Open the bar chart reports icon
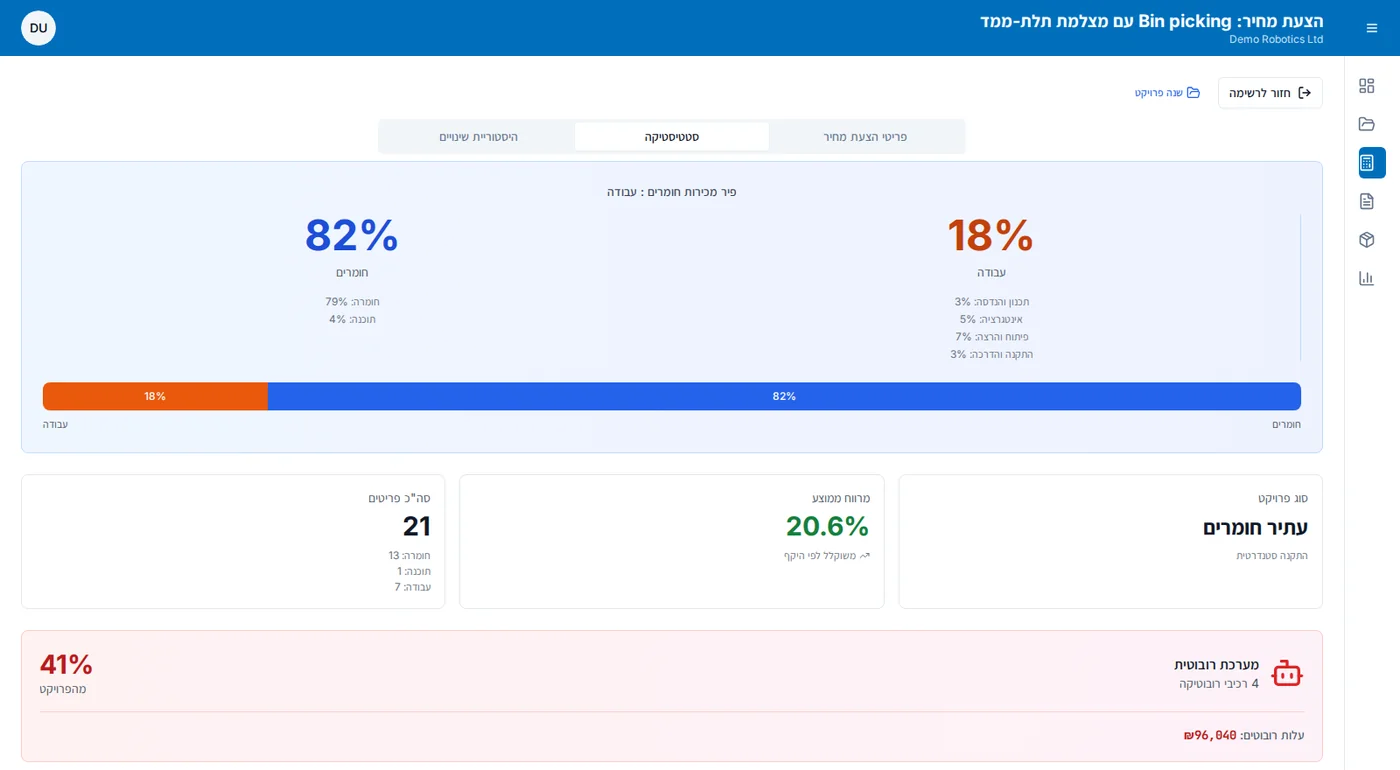The width and height of the screenshot is (1400, 770). (x=1366, y=278)
